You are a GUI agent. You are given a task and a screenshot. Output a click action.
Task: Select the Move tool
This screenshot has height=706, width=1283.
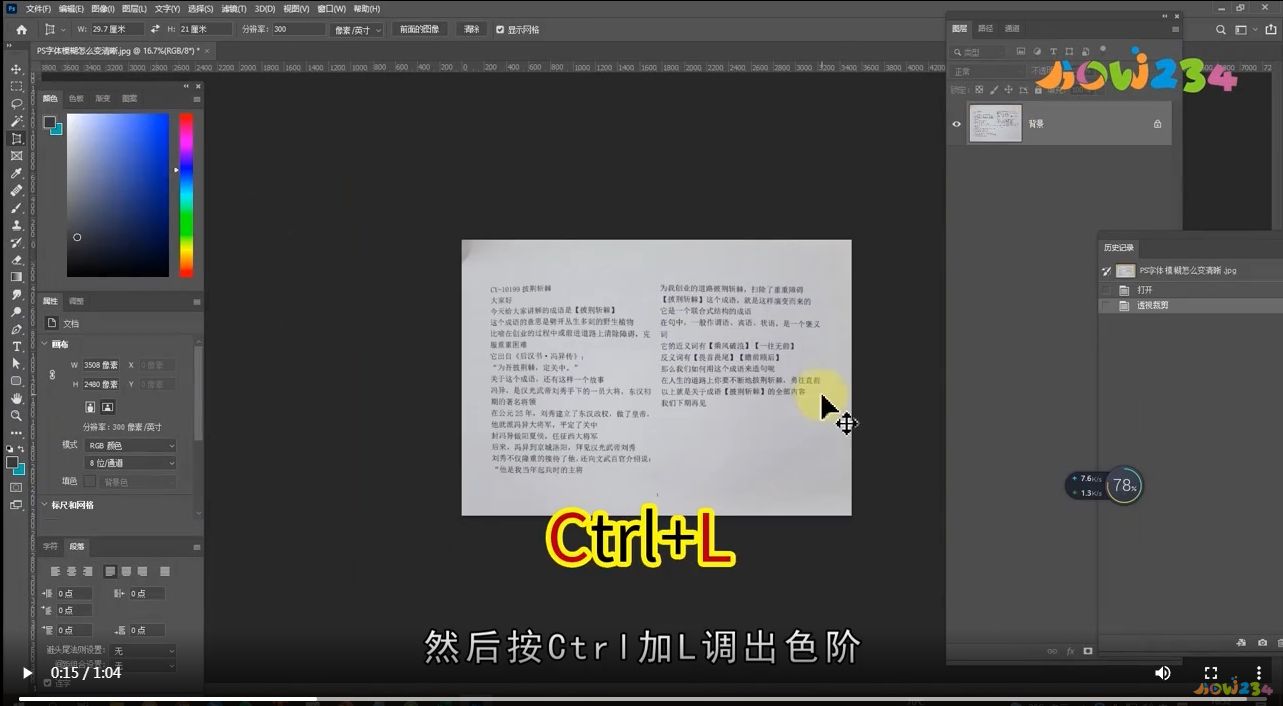pyautogui.click(x=16, y=69)
